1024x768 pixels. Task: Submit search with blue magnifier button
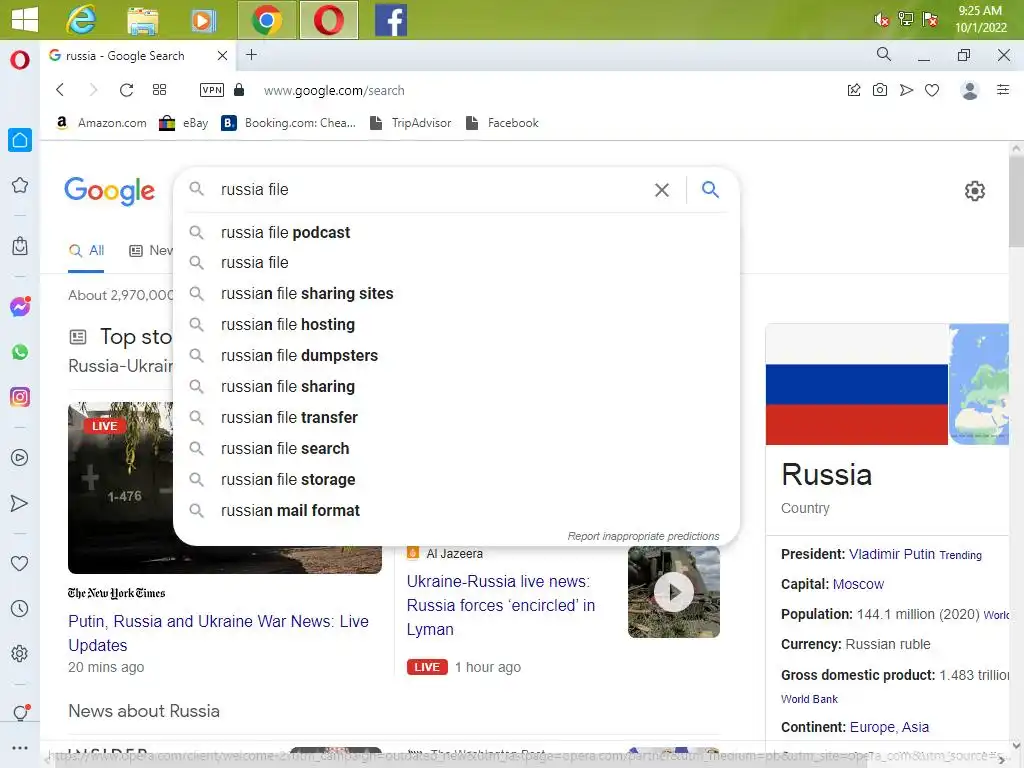click(710, 189)
